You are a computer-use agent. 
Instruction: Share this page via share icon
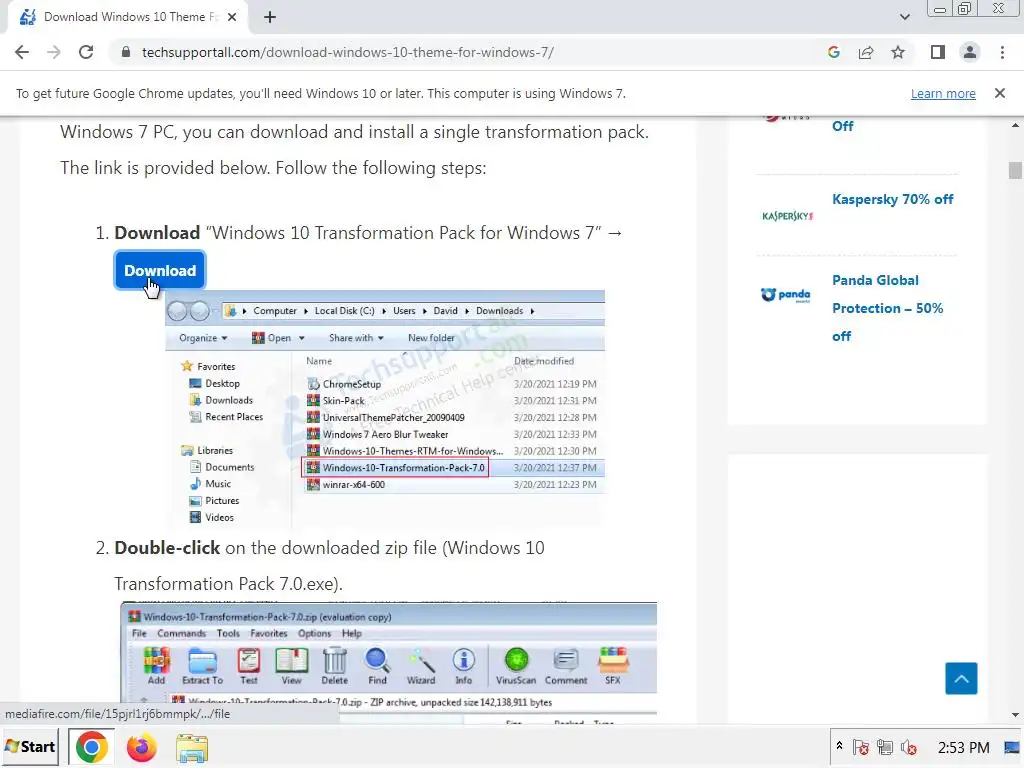coord(866,52)
